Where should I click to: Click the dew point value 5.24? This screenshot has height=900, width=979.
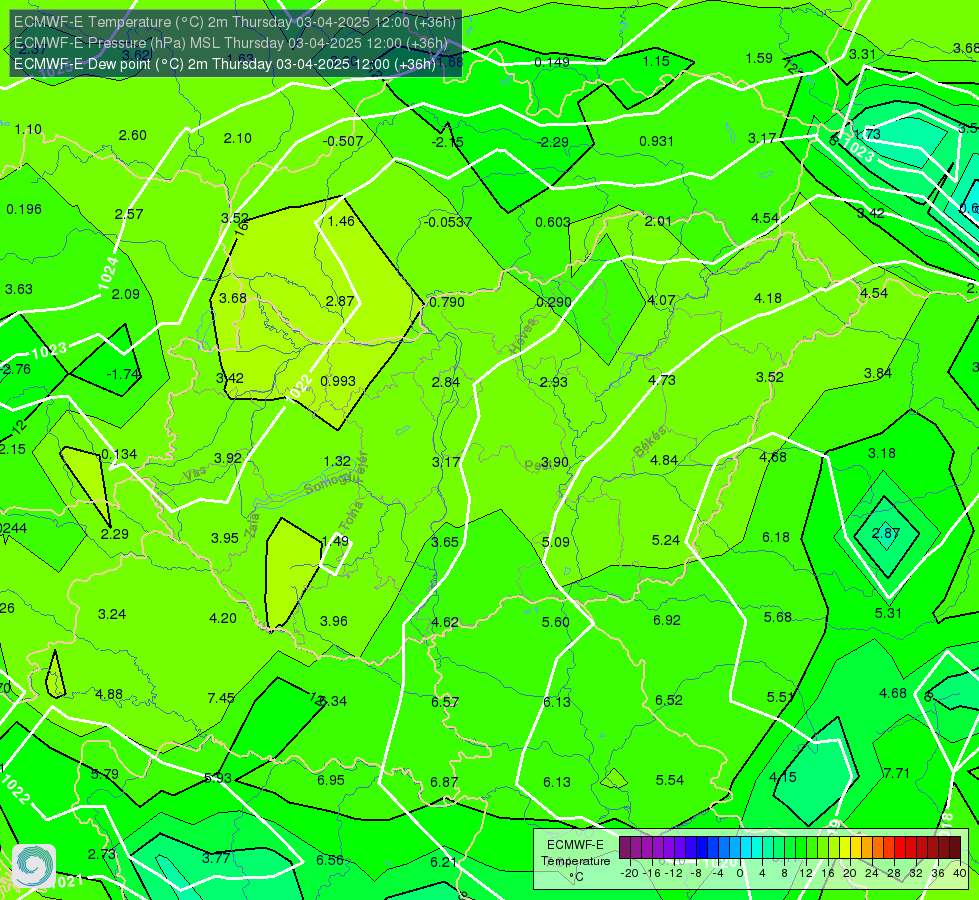point(666,540)
